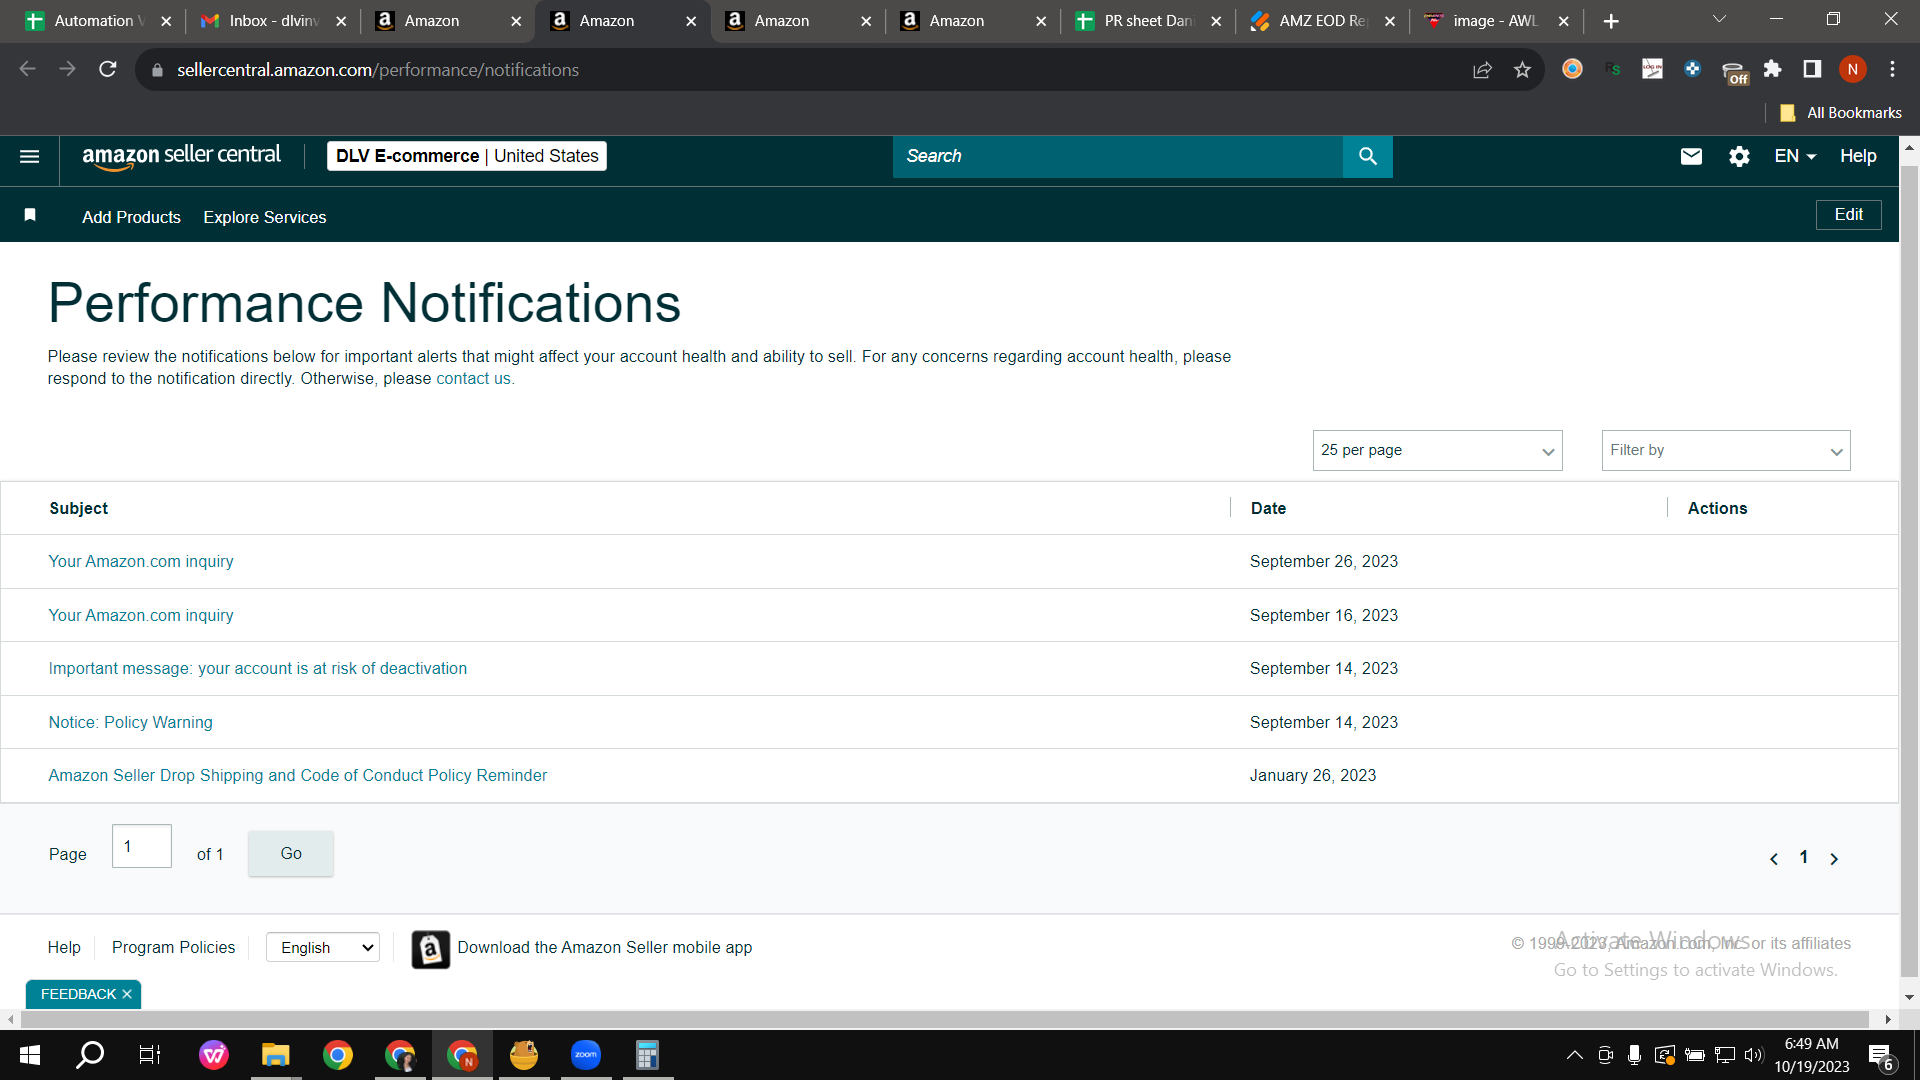Click the Help header link

(1858, 156)
